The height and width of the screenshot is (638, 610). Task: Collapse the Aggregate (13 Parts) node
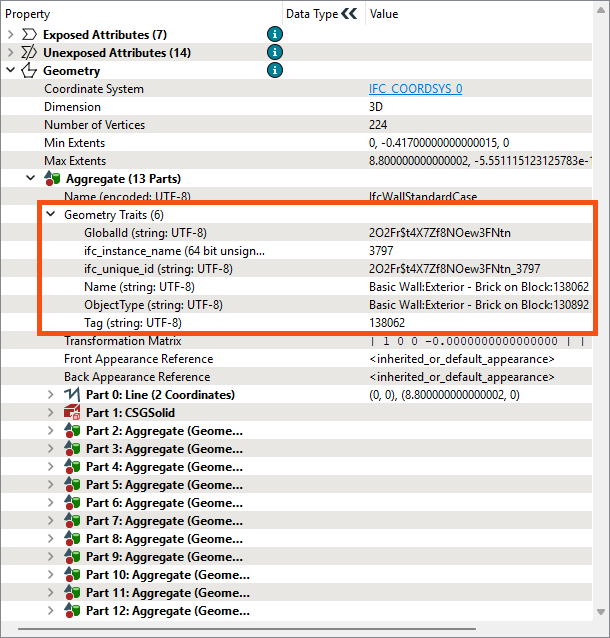pyautogui.click(x=31, y=179)
